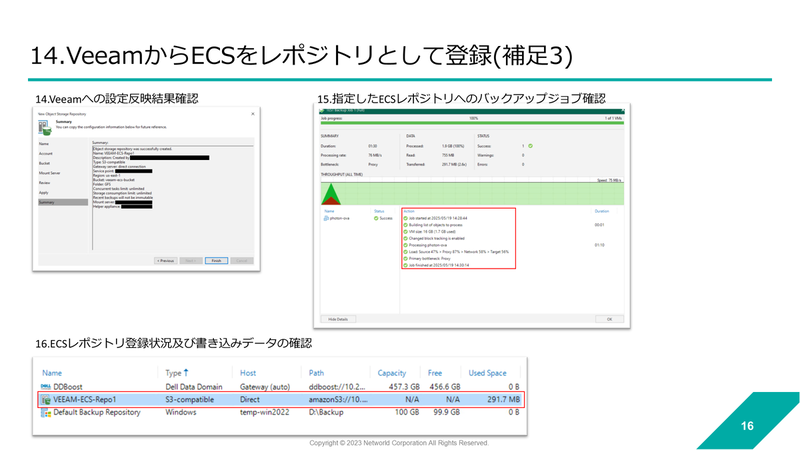Click the 'Gateway (auto)' host cell
Viewport: 800px width, 450px height.
(x=265, y=387)
